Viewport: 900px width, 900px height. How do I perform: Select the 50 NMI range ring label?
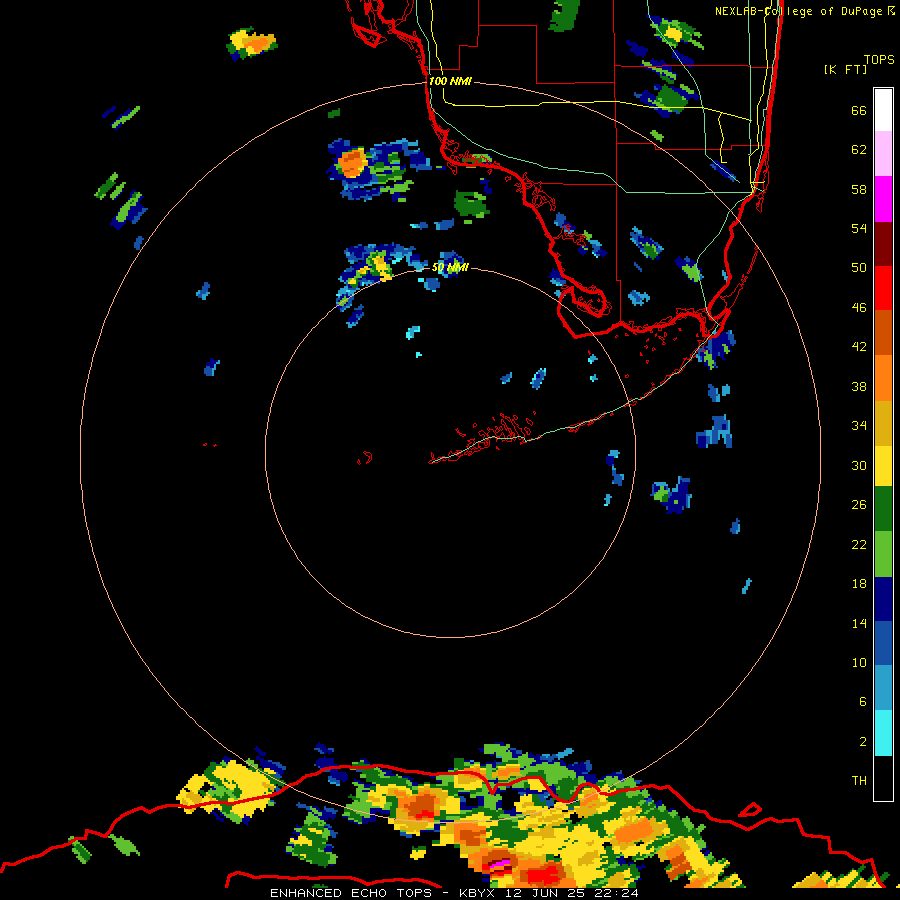(450, 267)
